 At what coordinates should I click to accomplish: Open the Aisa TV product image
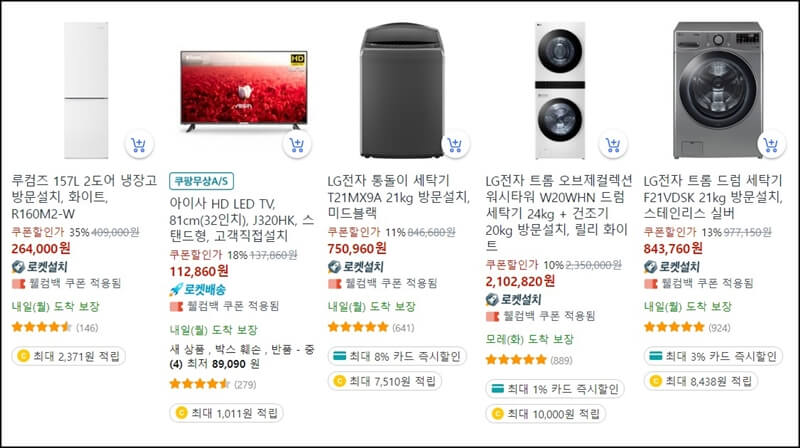(244, 90)
